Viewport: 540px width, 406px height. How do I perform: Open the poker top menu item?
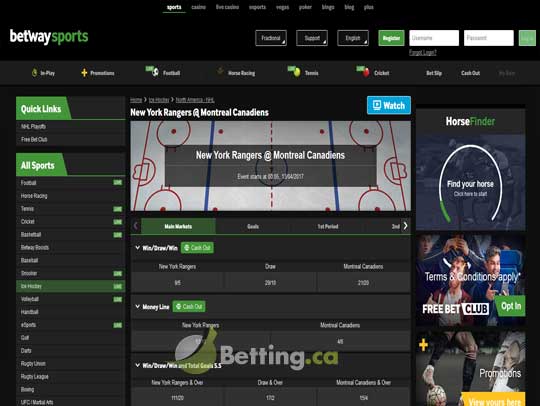(x=305, y=7)
